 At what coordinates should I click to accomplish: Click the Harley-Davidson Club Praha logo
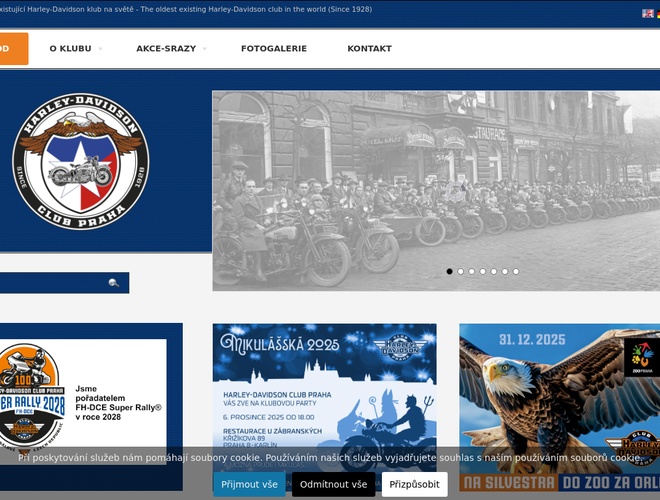click(x=80, y=162)
